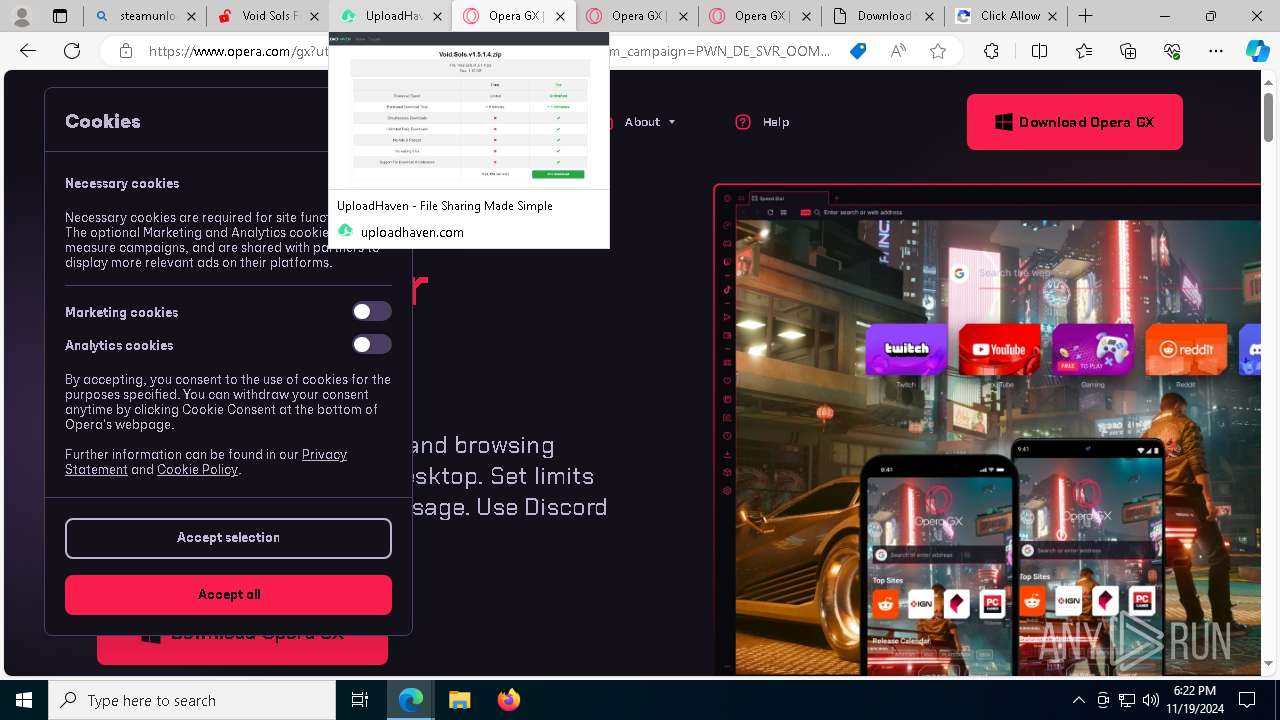The width and height of the screenshot is (1280, 720).
Task: Open the Collections icon
Action: 1128,51
